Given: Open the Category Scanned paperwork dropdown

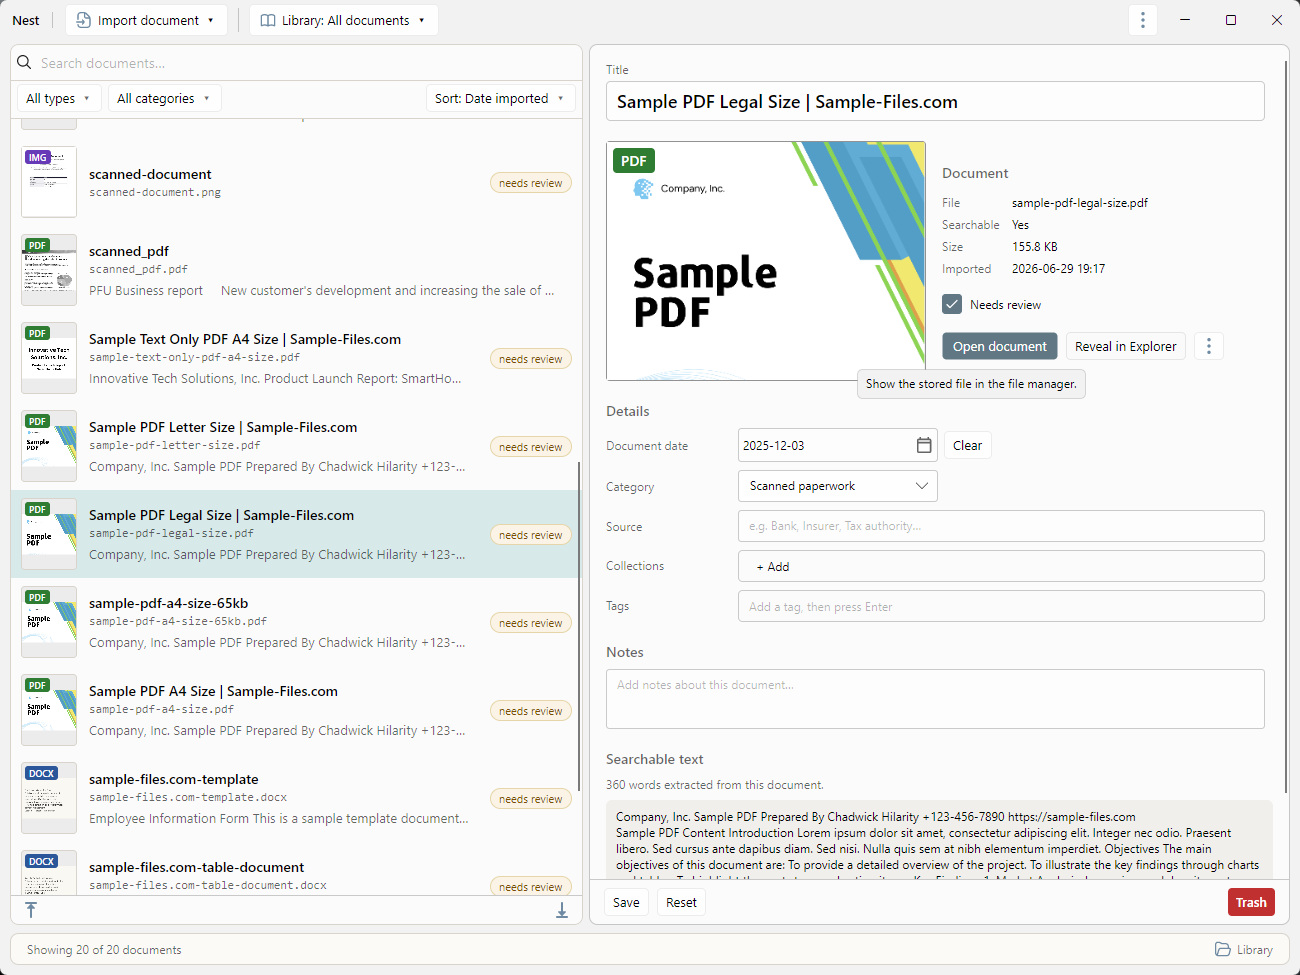Looking at the screenshot, I should pos(838,486).
